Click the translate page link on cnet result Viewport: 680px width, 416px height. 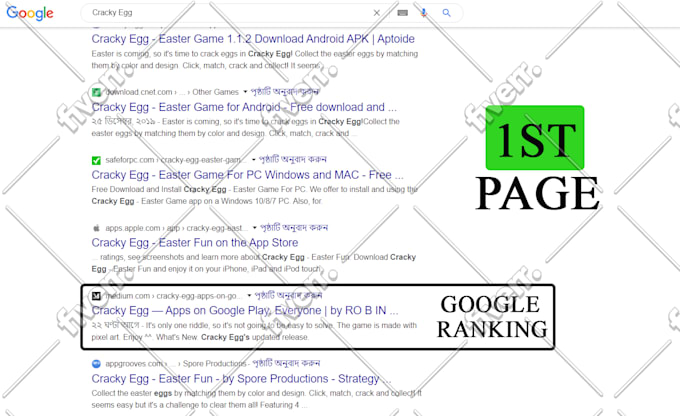[285, 92]
